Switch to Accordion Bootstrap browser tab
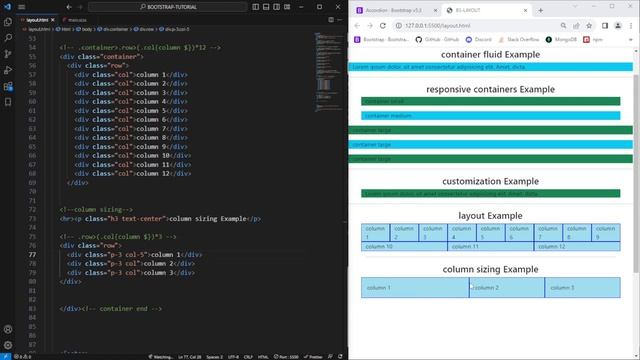 point(394,10)
